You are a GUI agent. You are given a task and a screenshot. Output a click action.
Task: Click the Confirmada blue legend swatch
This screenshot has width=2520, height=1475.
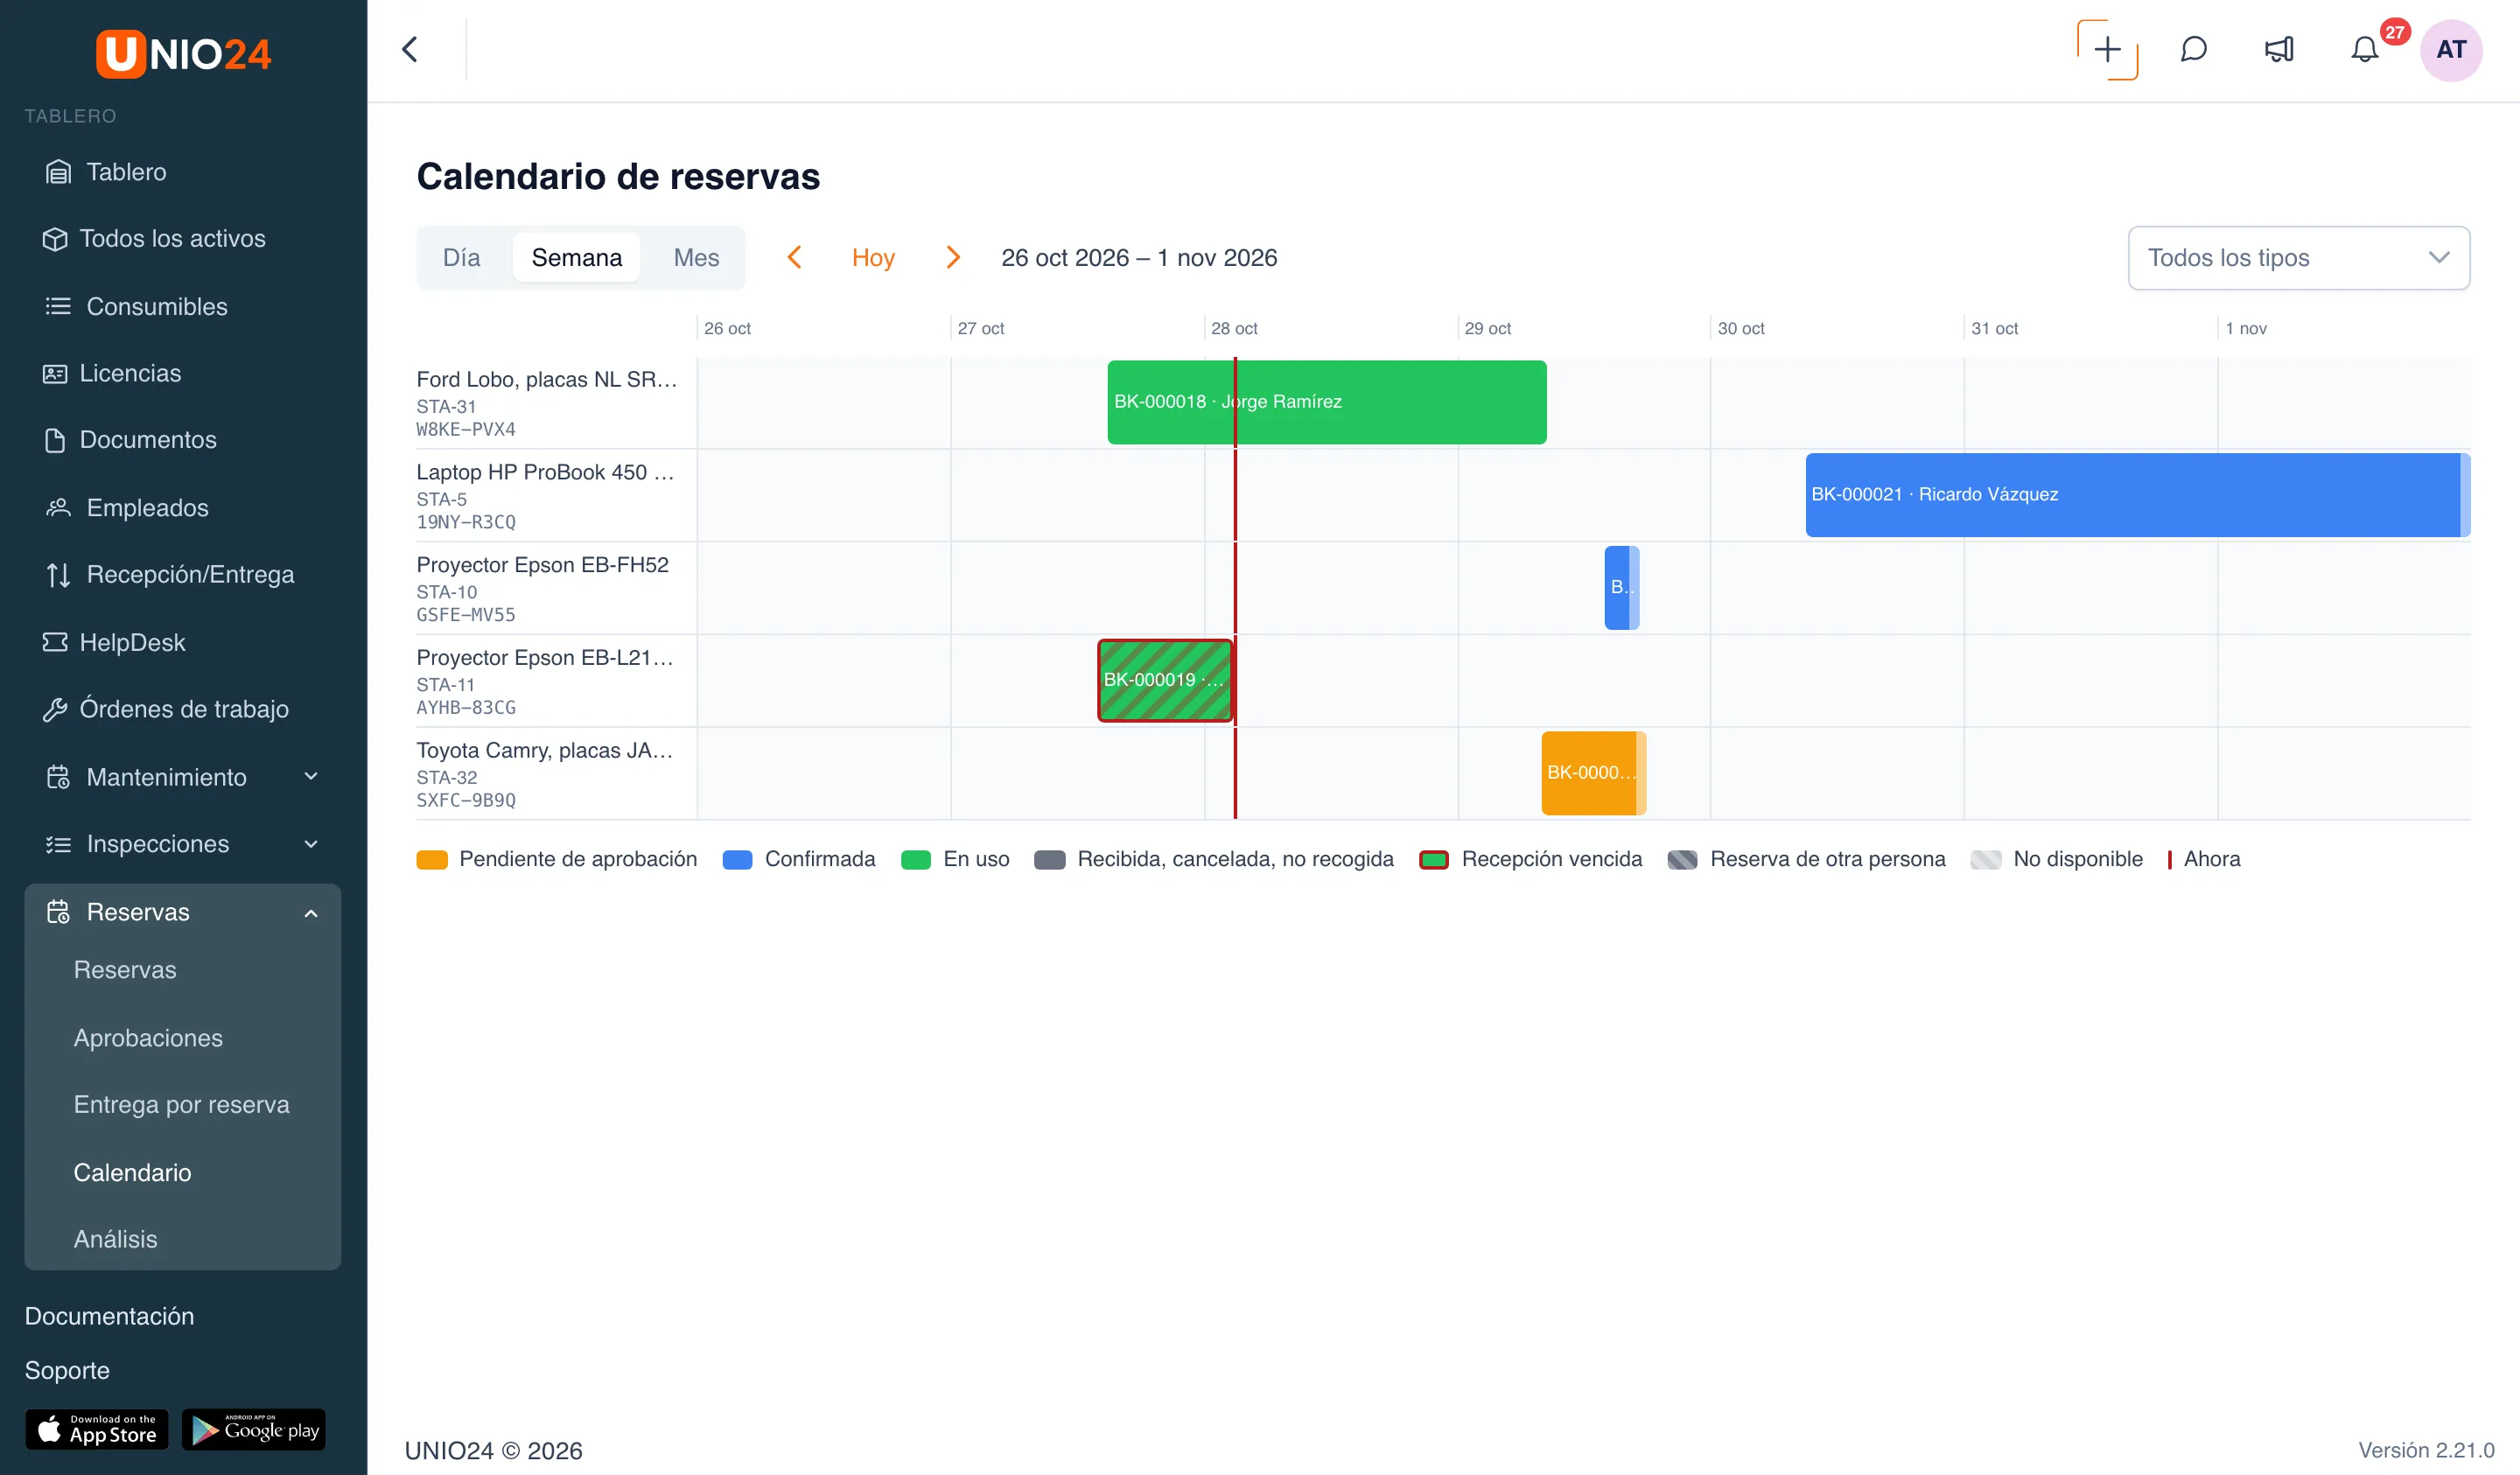pos(737,860)
